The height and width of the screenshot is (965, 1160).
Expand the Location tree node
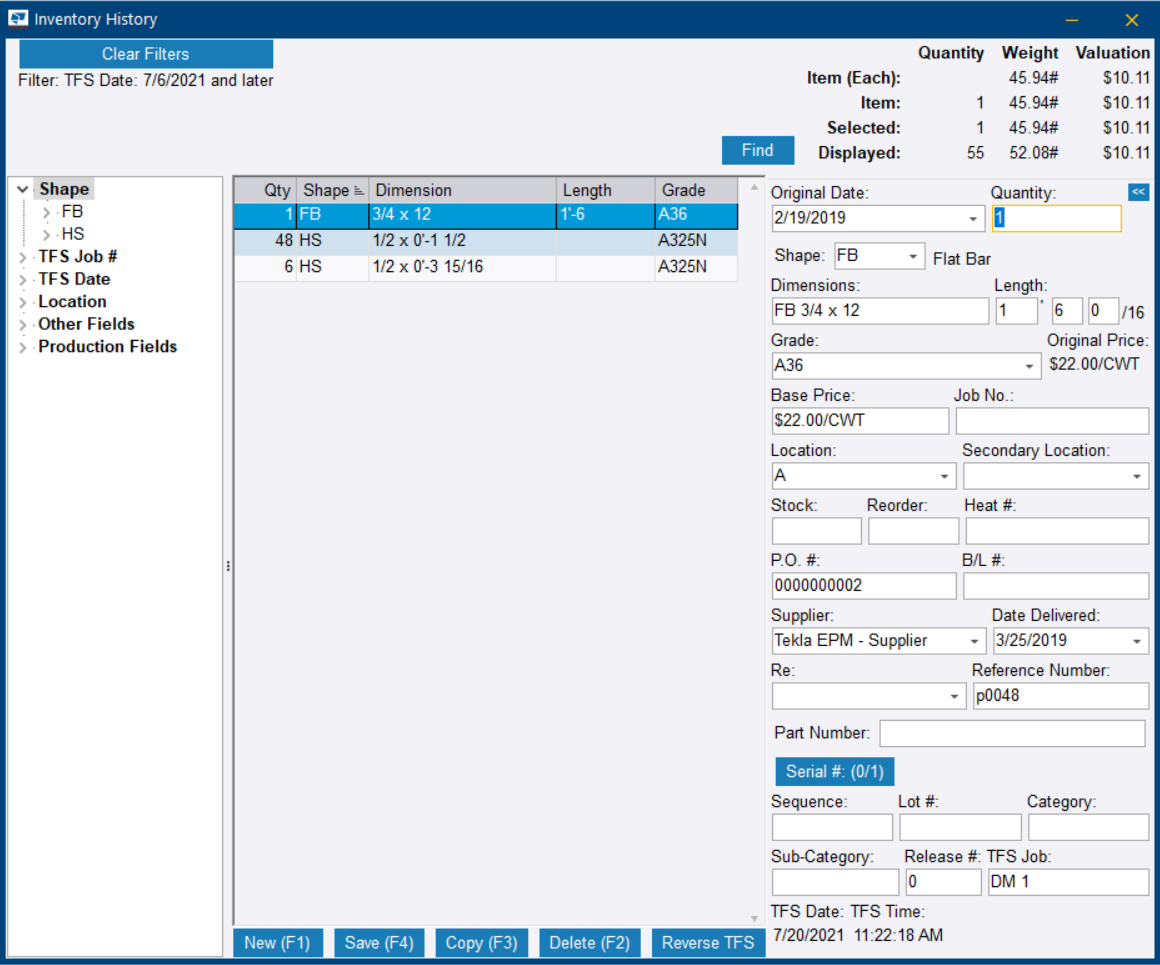point(23,302)
